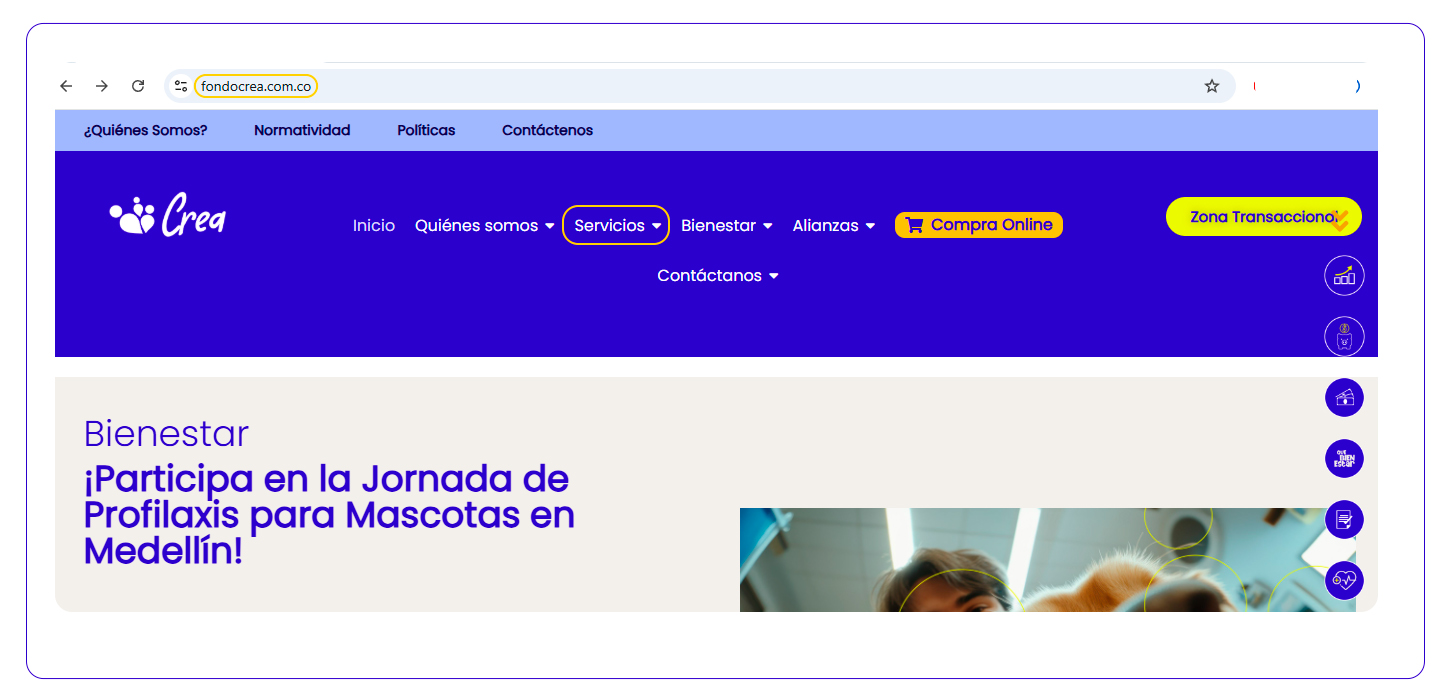
Task: Click the browser forward arrow
Action: coord(102,86)
